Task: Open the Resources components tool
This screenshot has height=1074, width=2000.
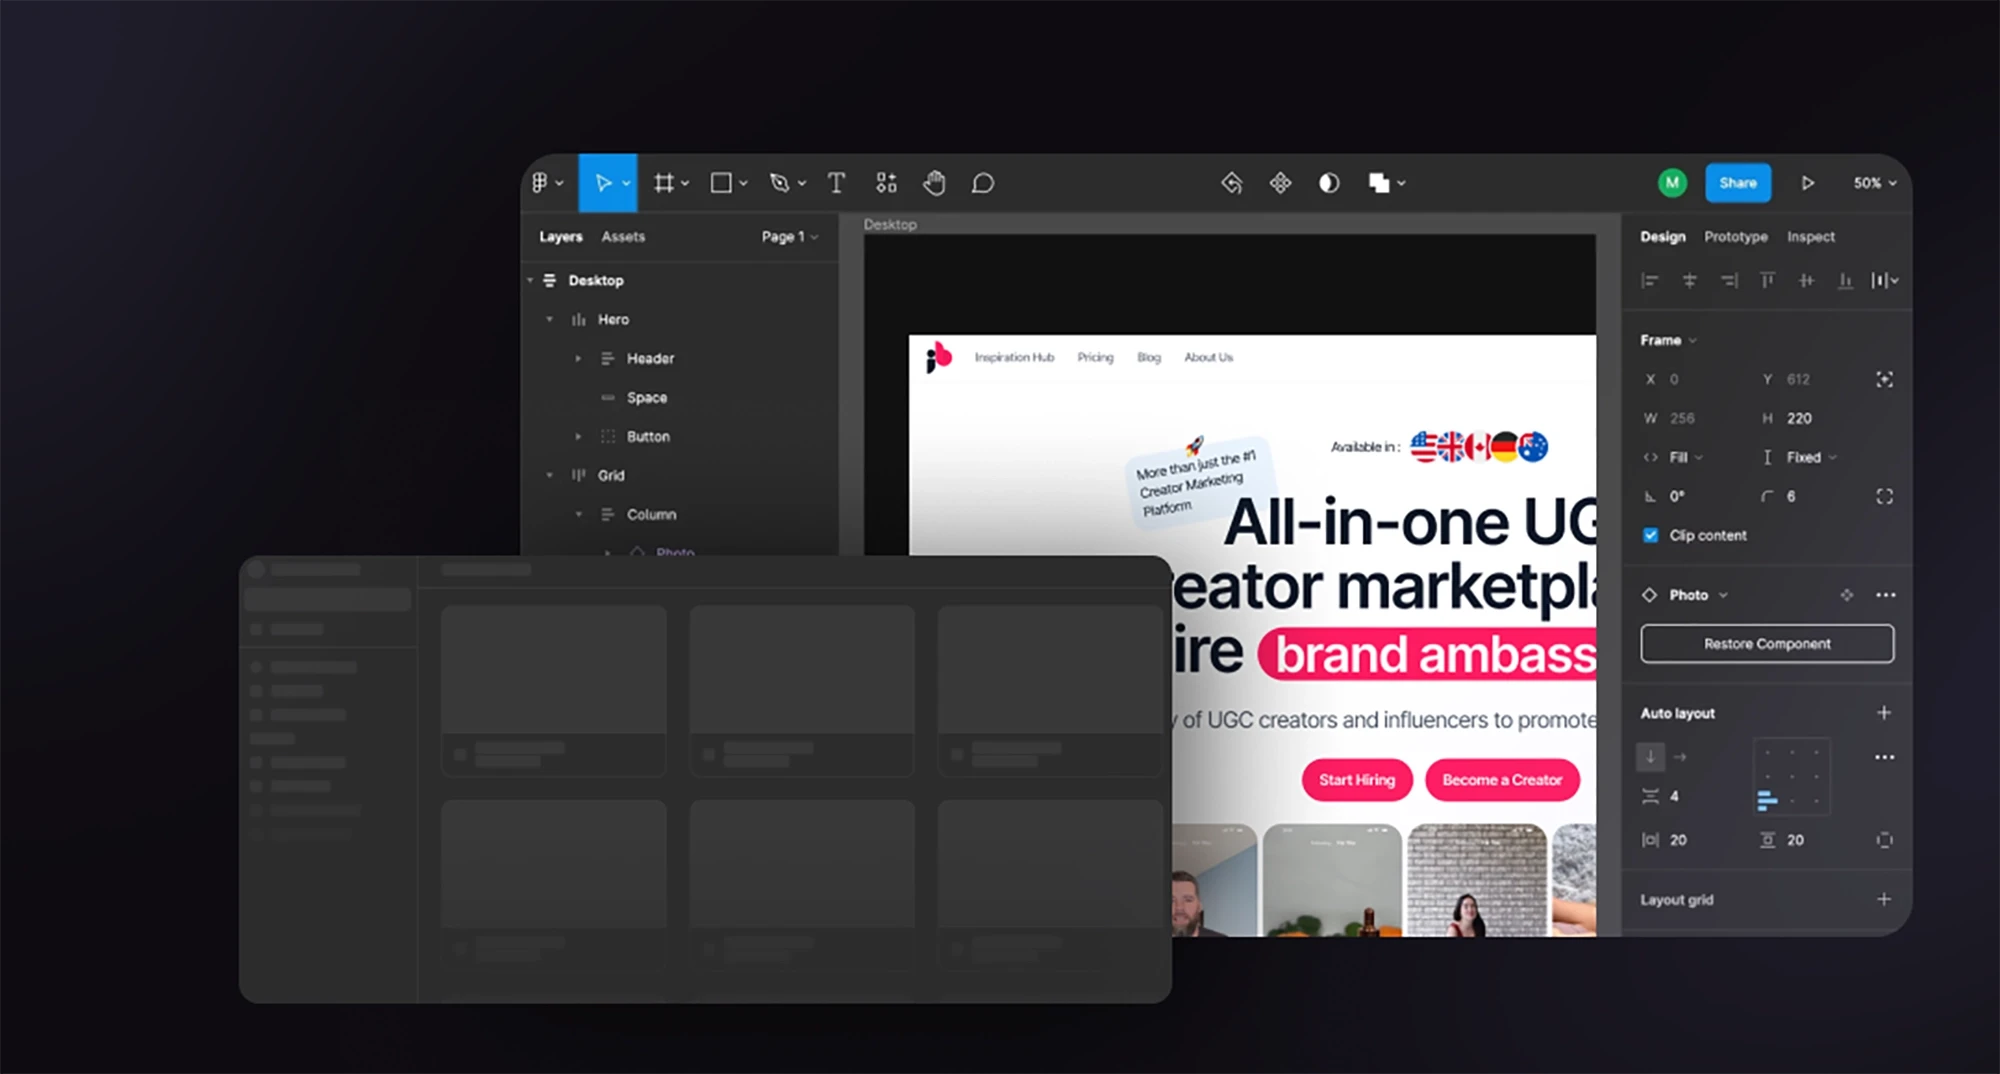Action: click(x=886, y=183)
